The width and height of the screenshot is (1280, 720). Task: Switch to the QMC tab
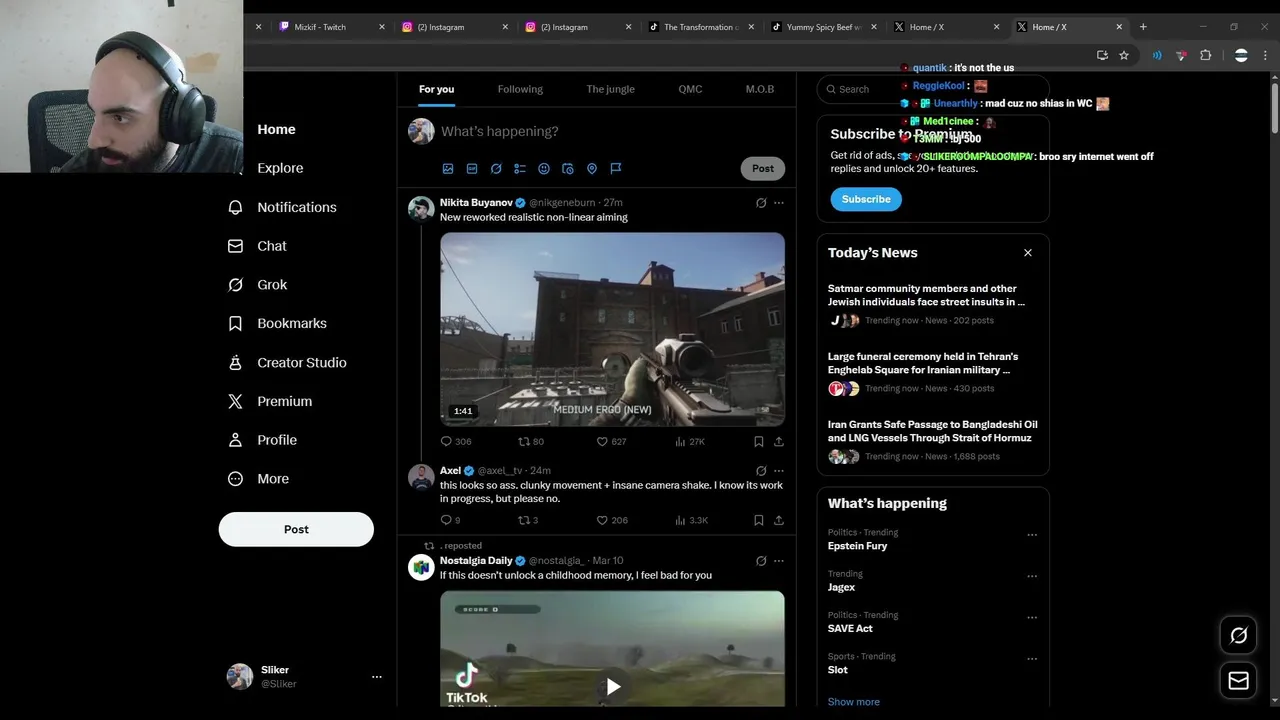(x=690, y=89)
